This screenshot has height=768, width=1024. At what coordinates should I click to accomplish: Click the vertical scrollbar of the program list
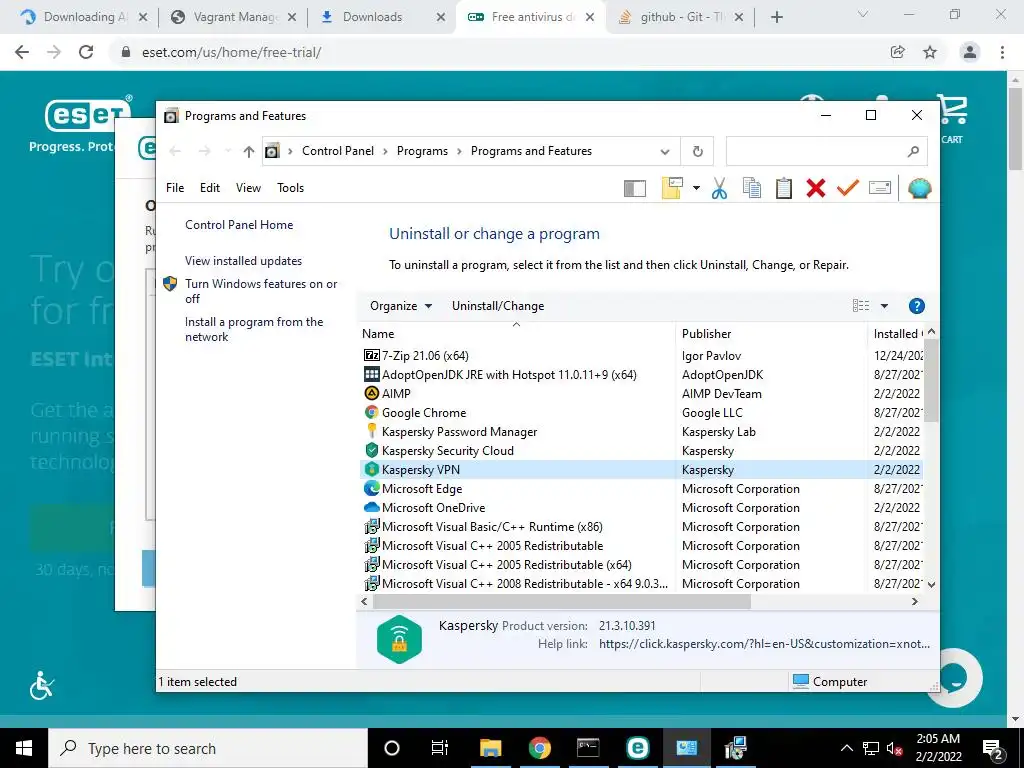pyautogui.click(x=931, y=380)
